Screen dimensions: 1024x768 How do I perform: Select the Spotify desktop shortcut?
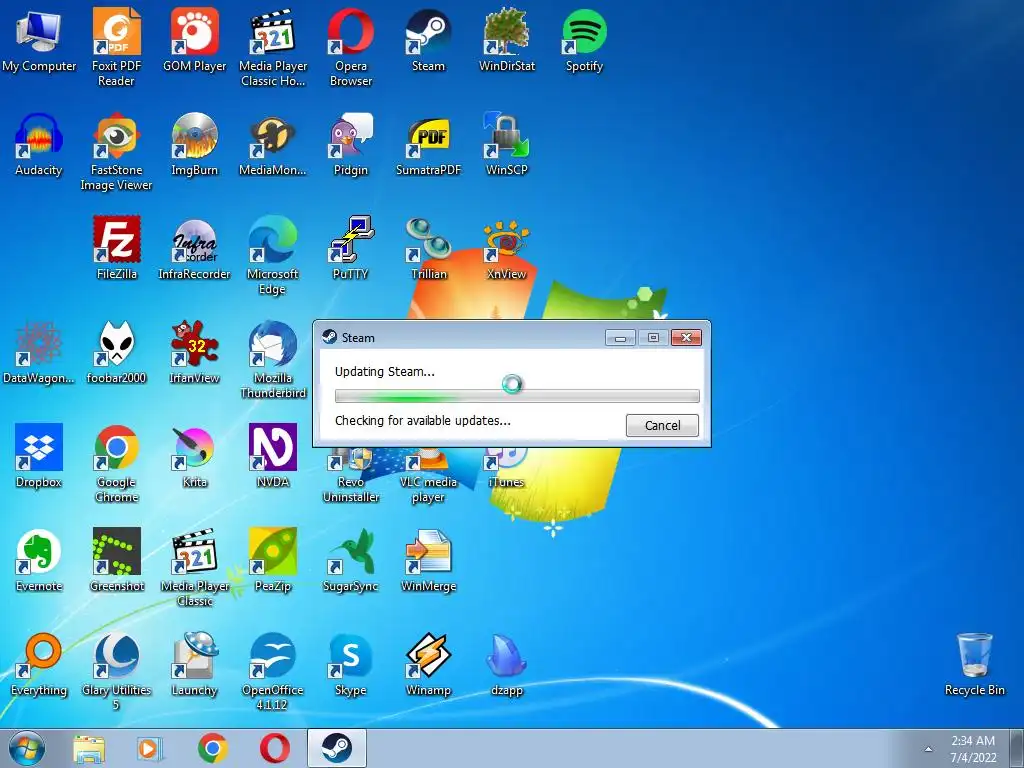click(584, 41)
